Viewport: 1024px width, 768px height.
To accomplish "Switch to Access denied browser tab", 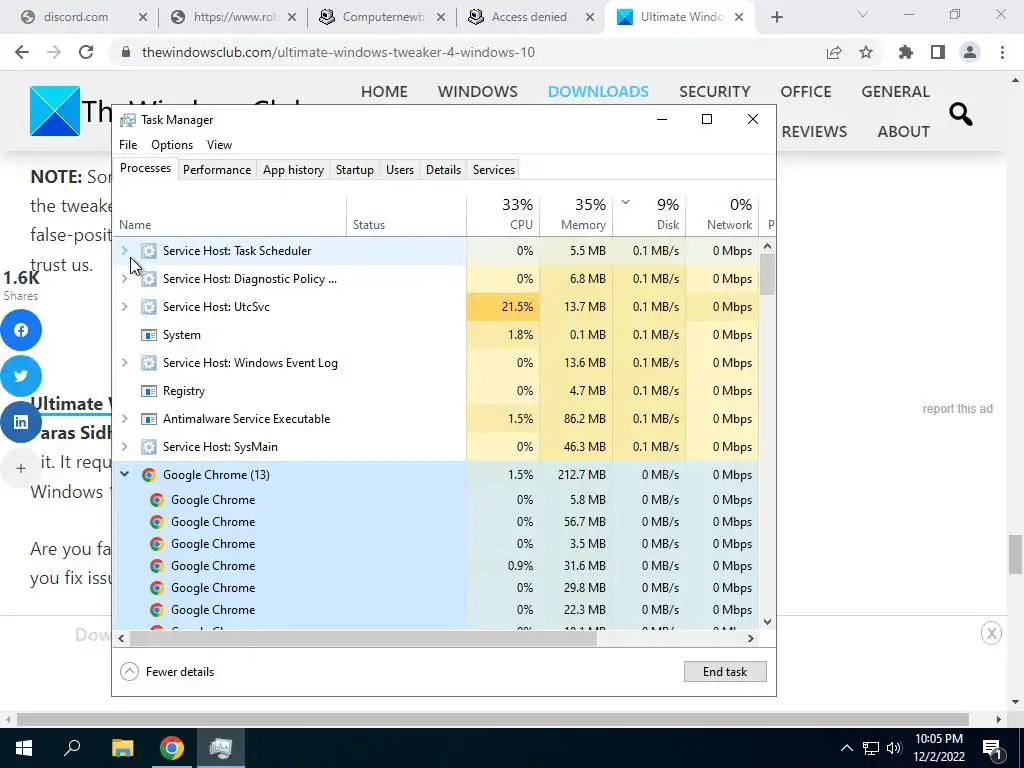I will [x=529, y=17].
